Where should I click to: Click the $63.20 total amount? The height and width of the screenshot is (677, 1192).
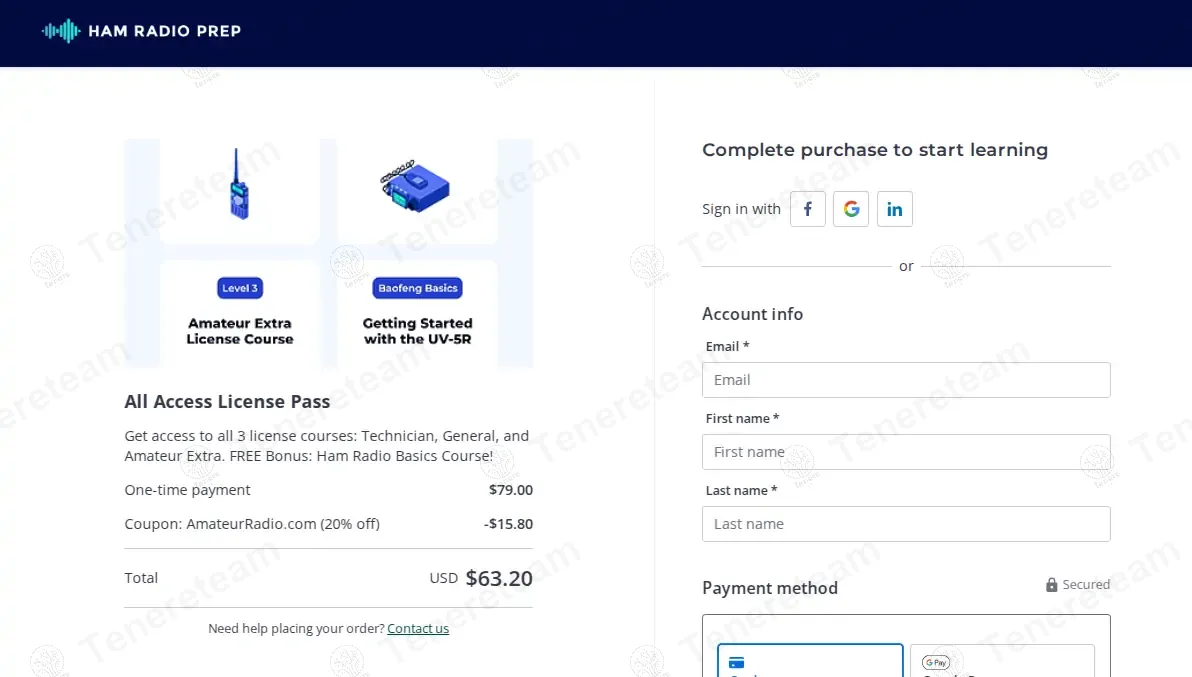(499, 578)
